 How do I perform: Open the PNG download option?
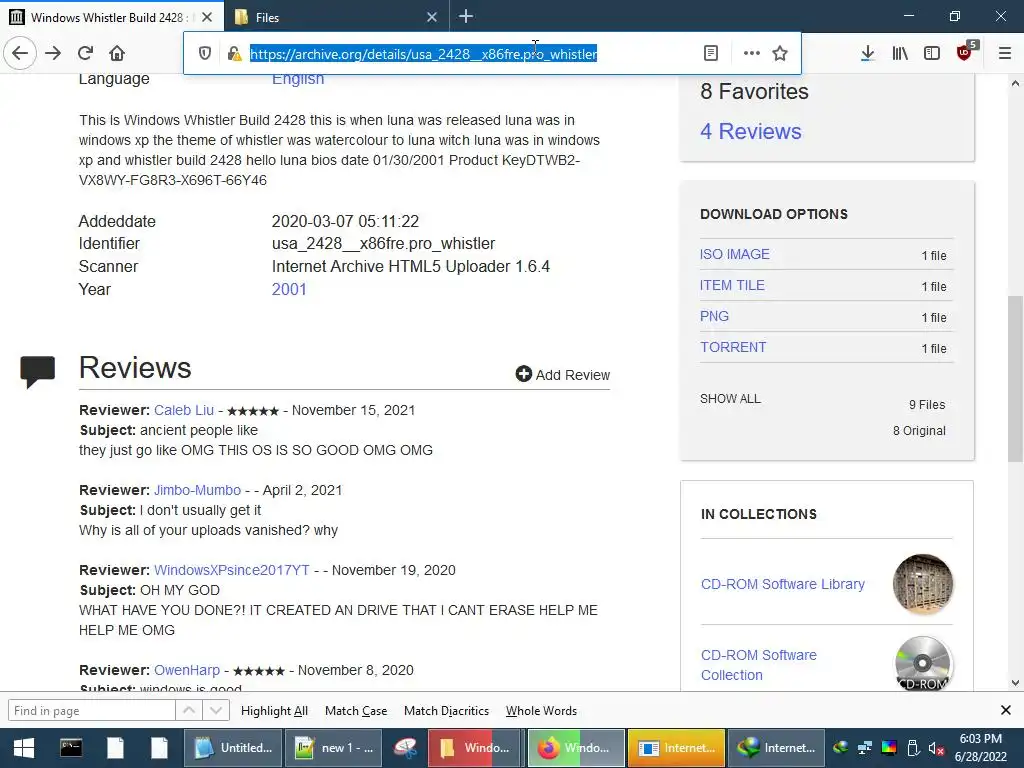point(714,316)
